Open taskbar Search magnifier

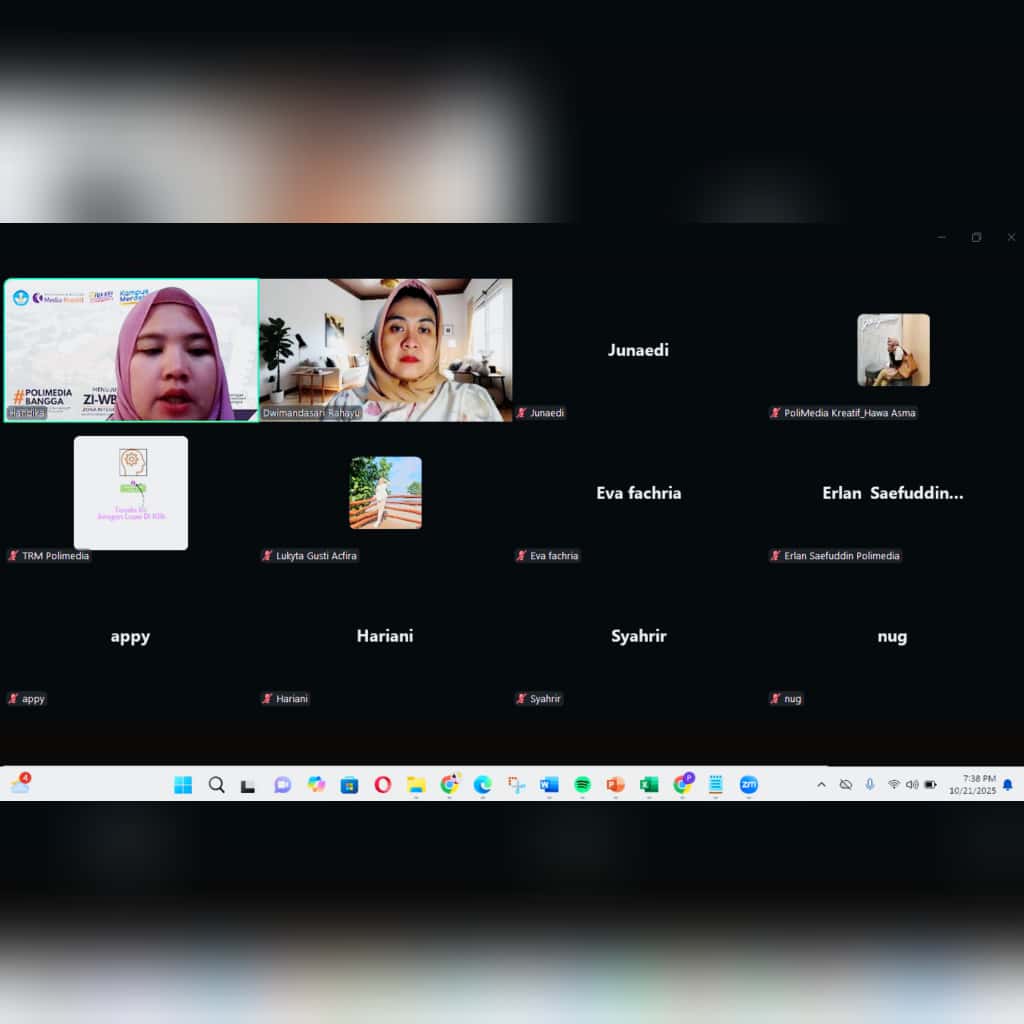(216, 785)
